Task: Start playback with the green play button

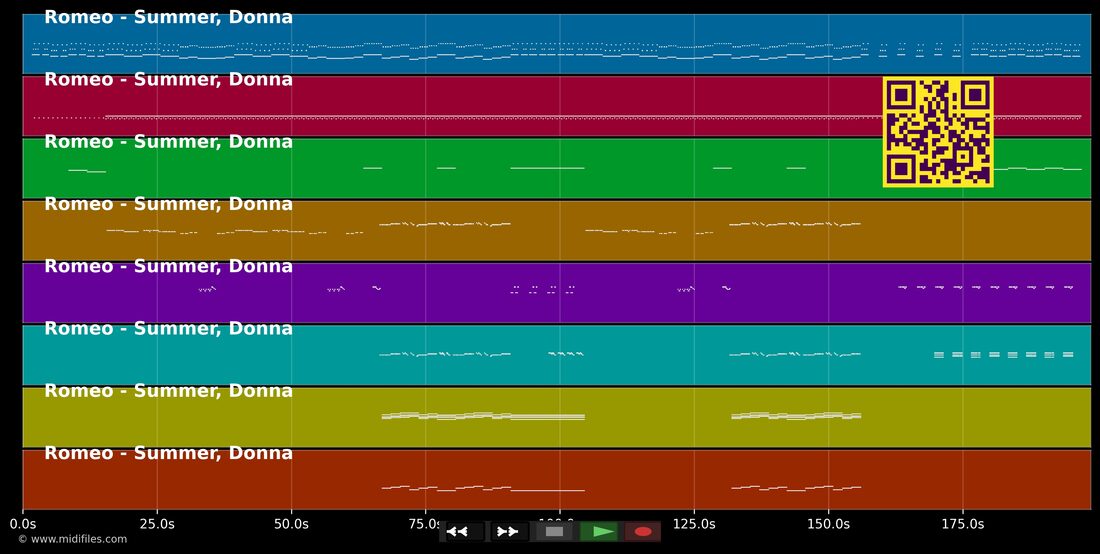Action: (x=600, y=532)
